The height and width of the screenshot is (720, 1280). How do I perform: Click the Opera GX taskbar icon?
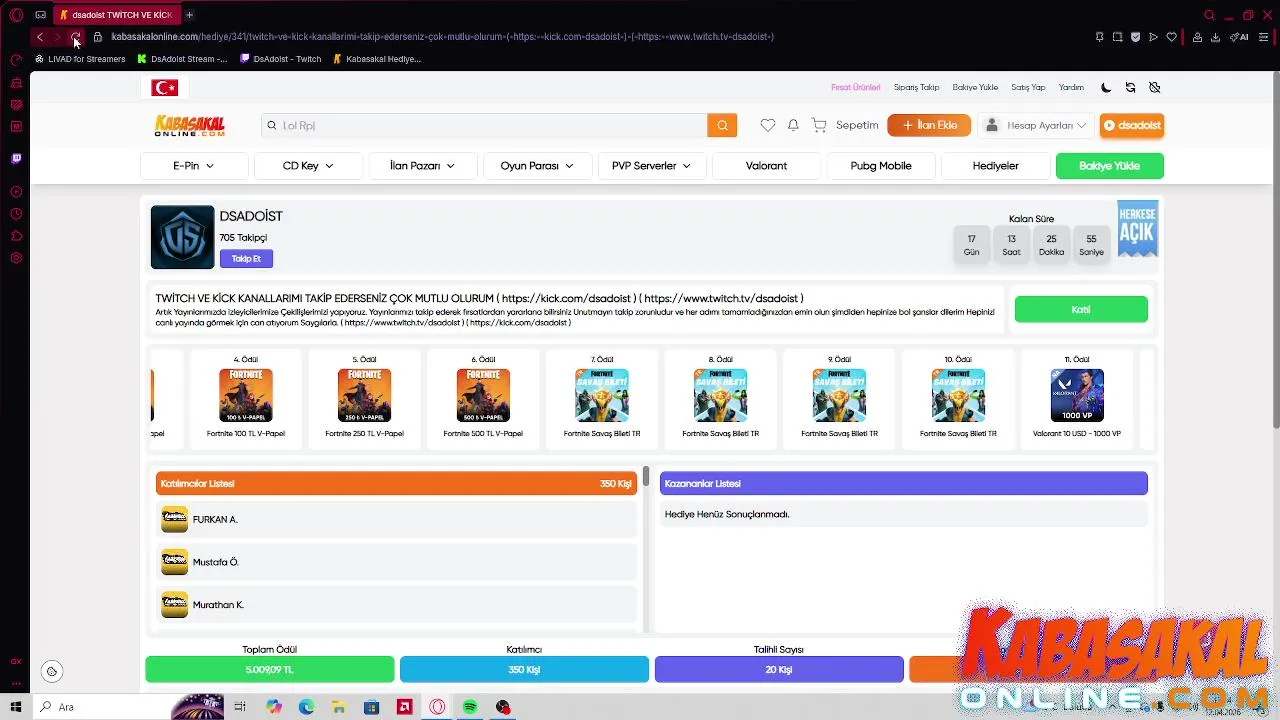(x=437, y=707)
